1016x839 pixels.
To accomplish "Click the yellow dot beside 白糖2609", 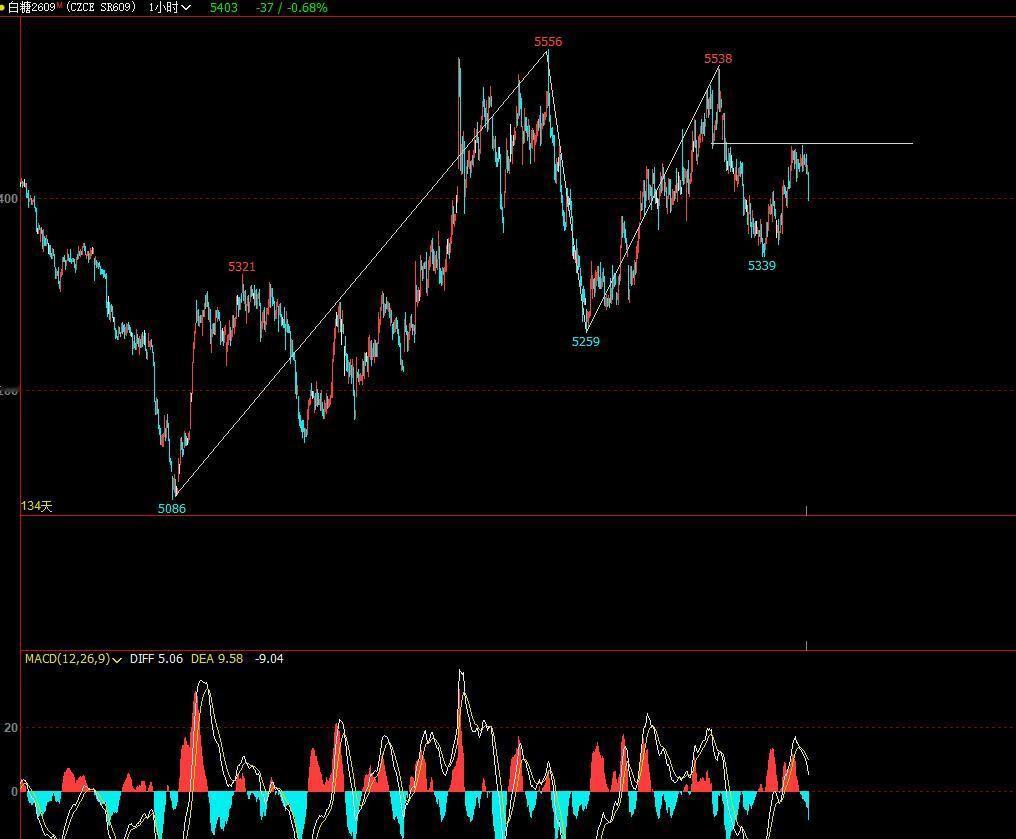I will pyautogui.click(x=3, y=8).
